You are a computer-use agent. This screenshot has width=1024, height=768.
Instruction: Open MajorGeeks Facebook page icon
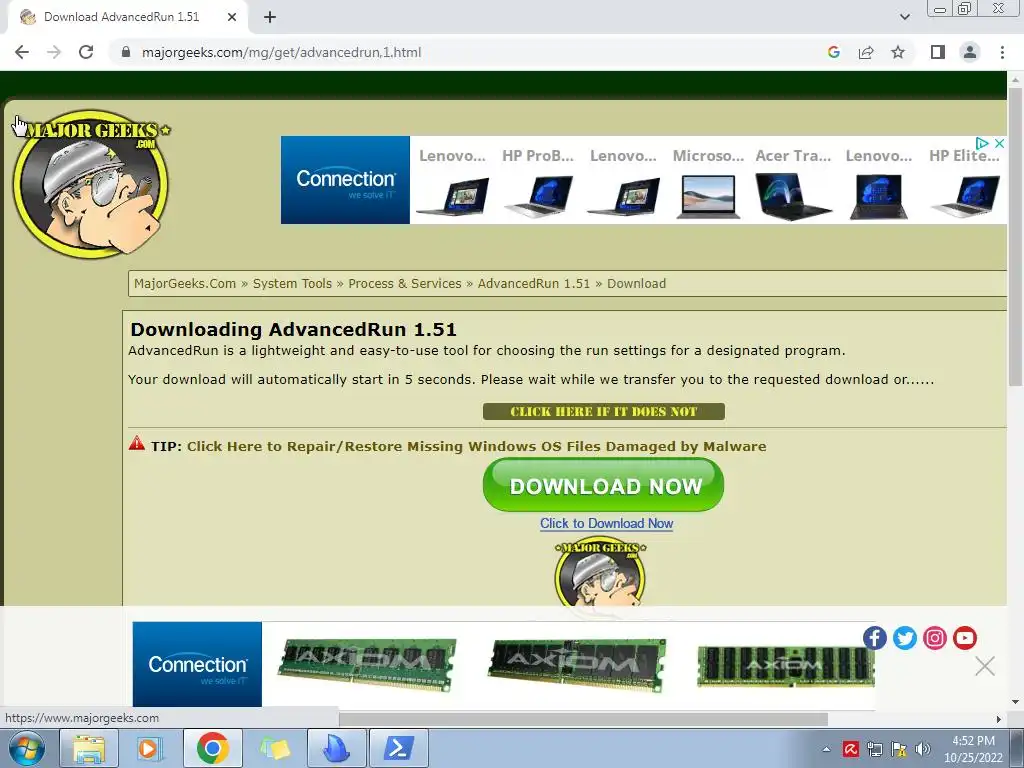[x=874, y=637]
